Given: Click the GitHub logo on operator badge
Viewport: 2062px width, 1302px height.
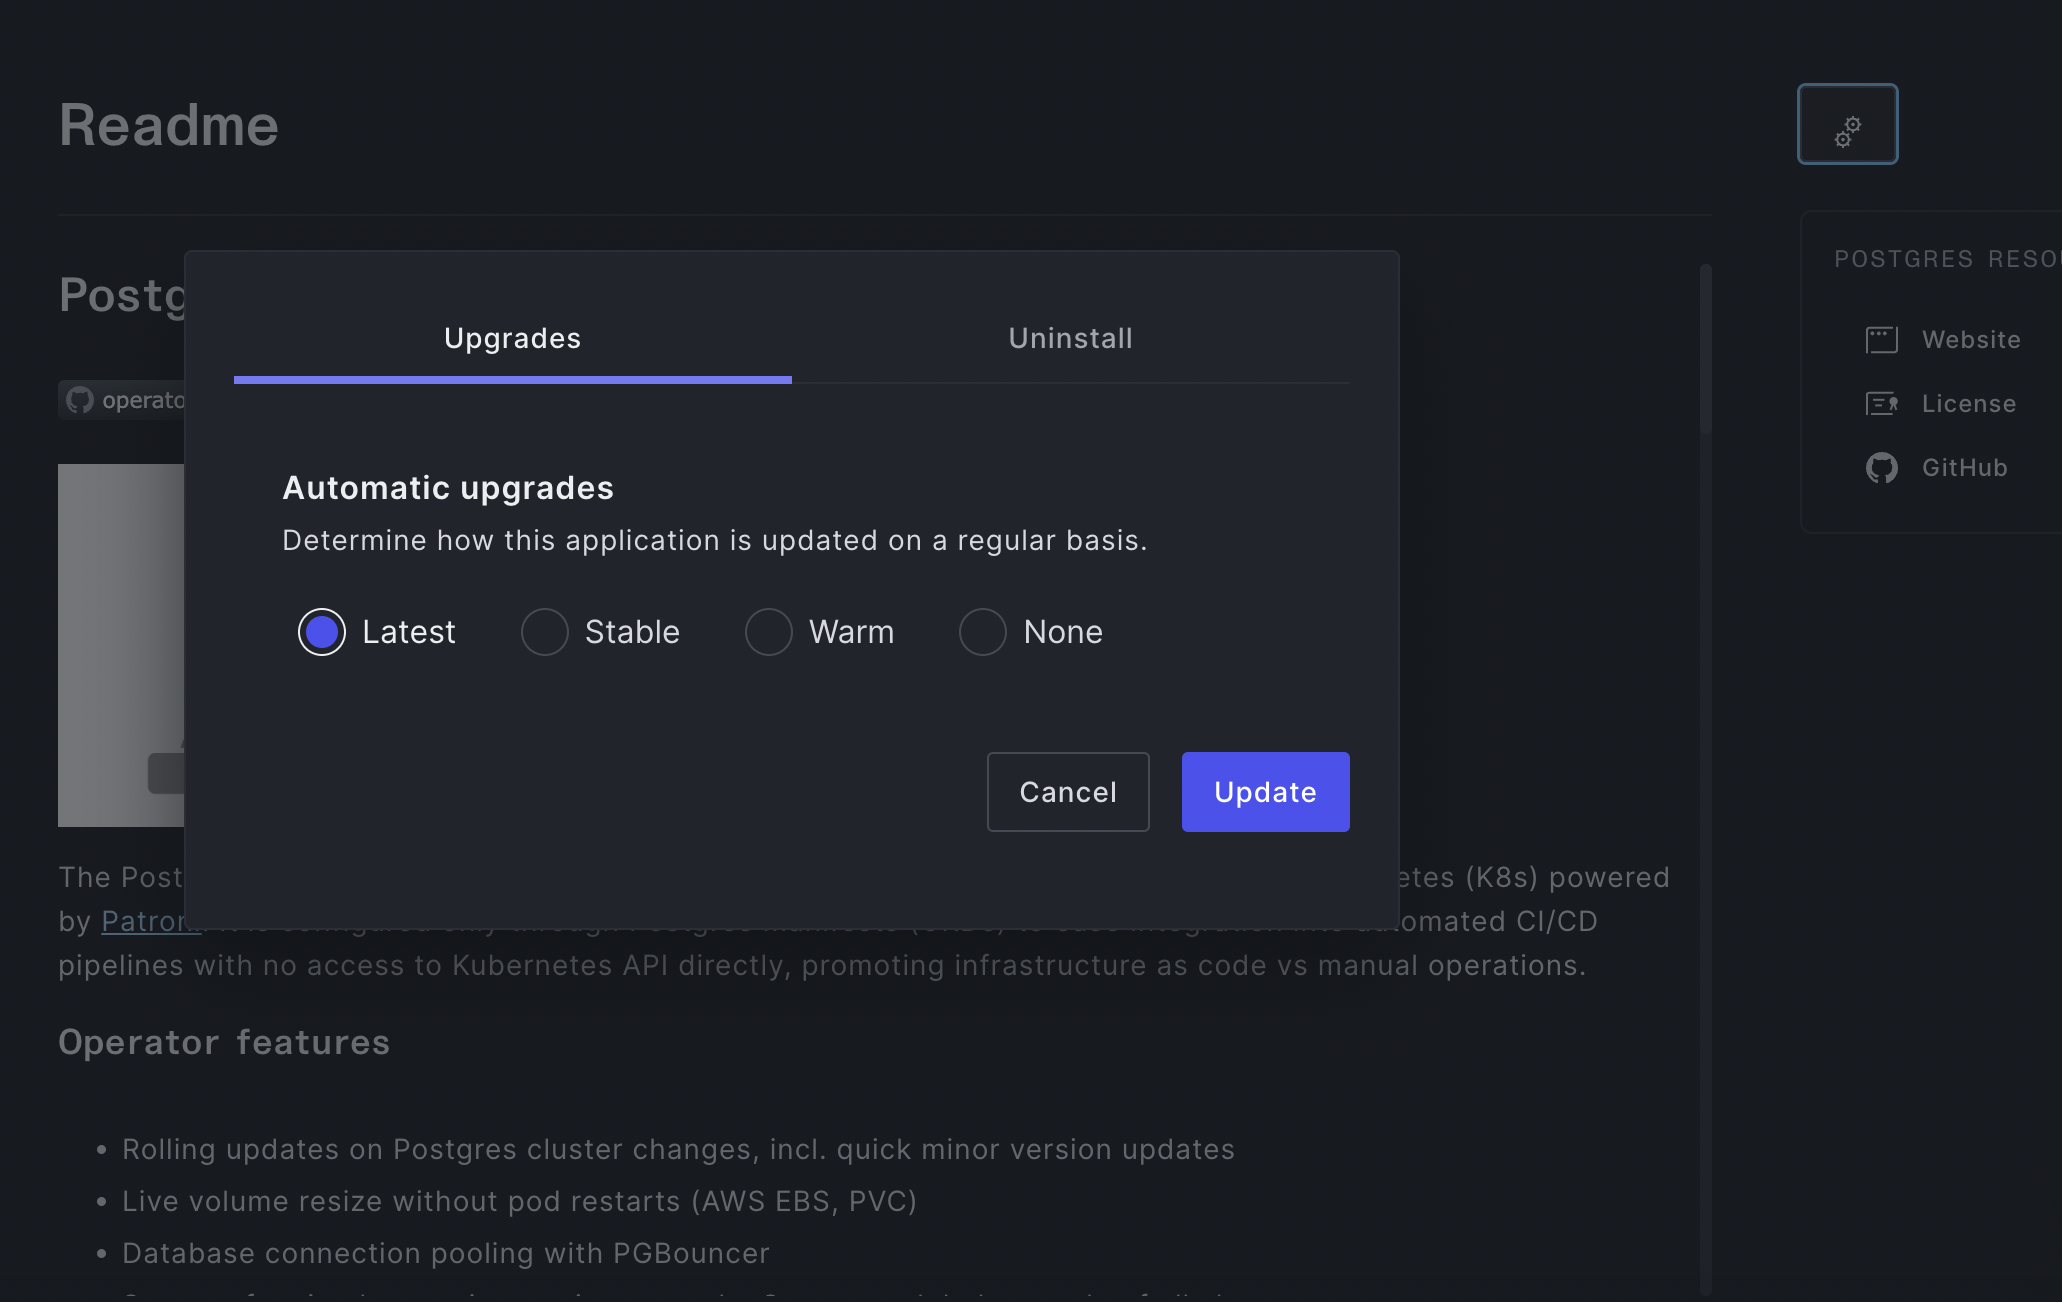Looking at the screenshot, I should point(80,400).
